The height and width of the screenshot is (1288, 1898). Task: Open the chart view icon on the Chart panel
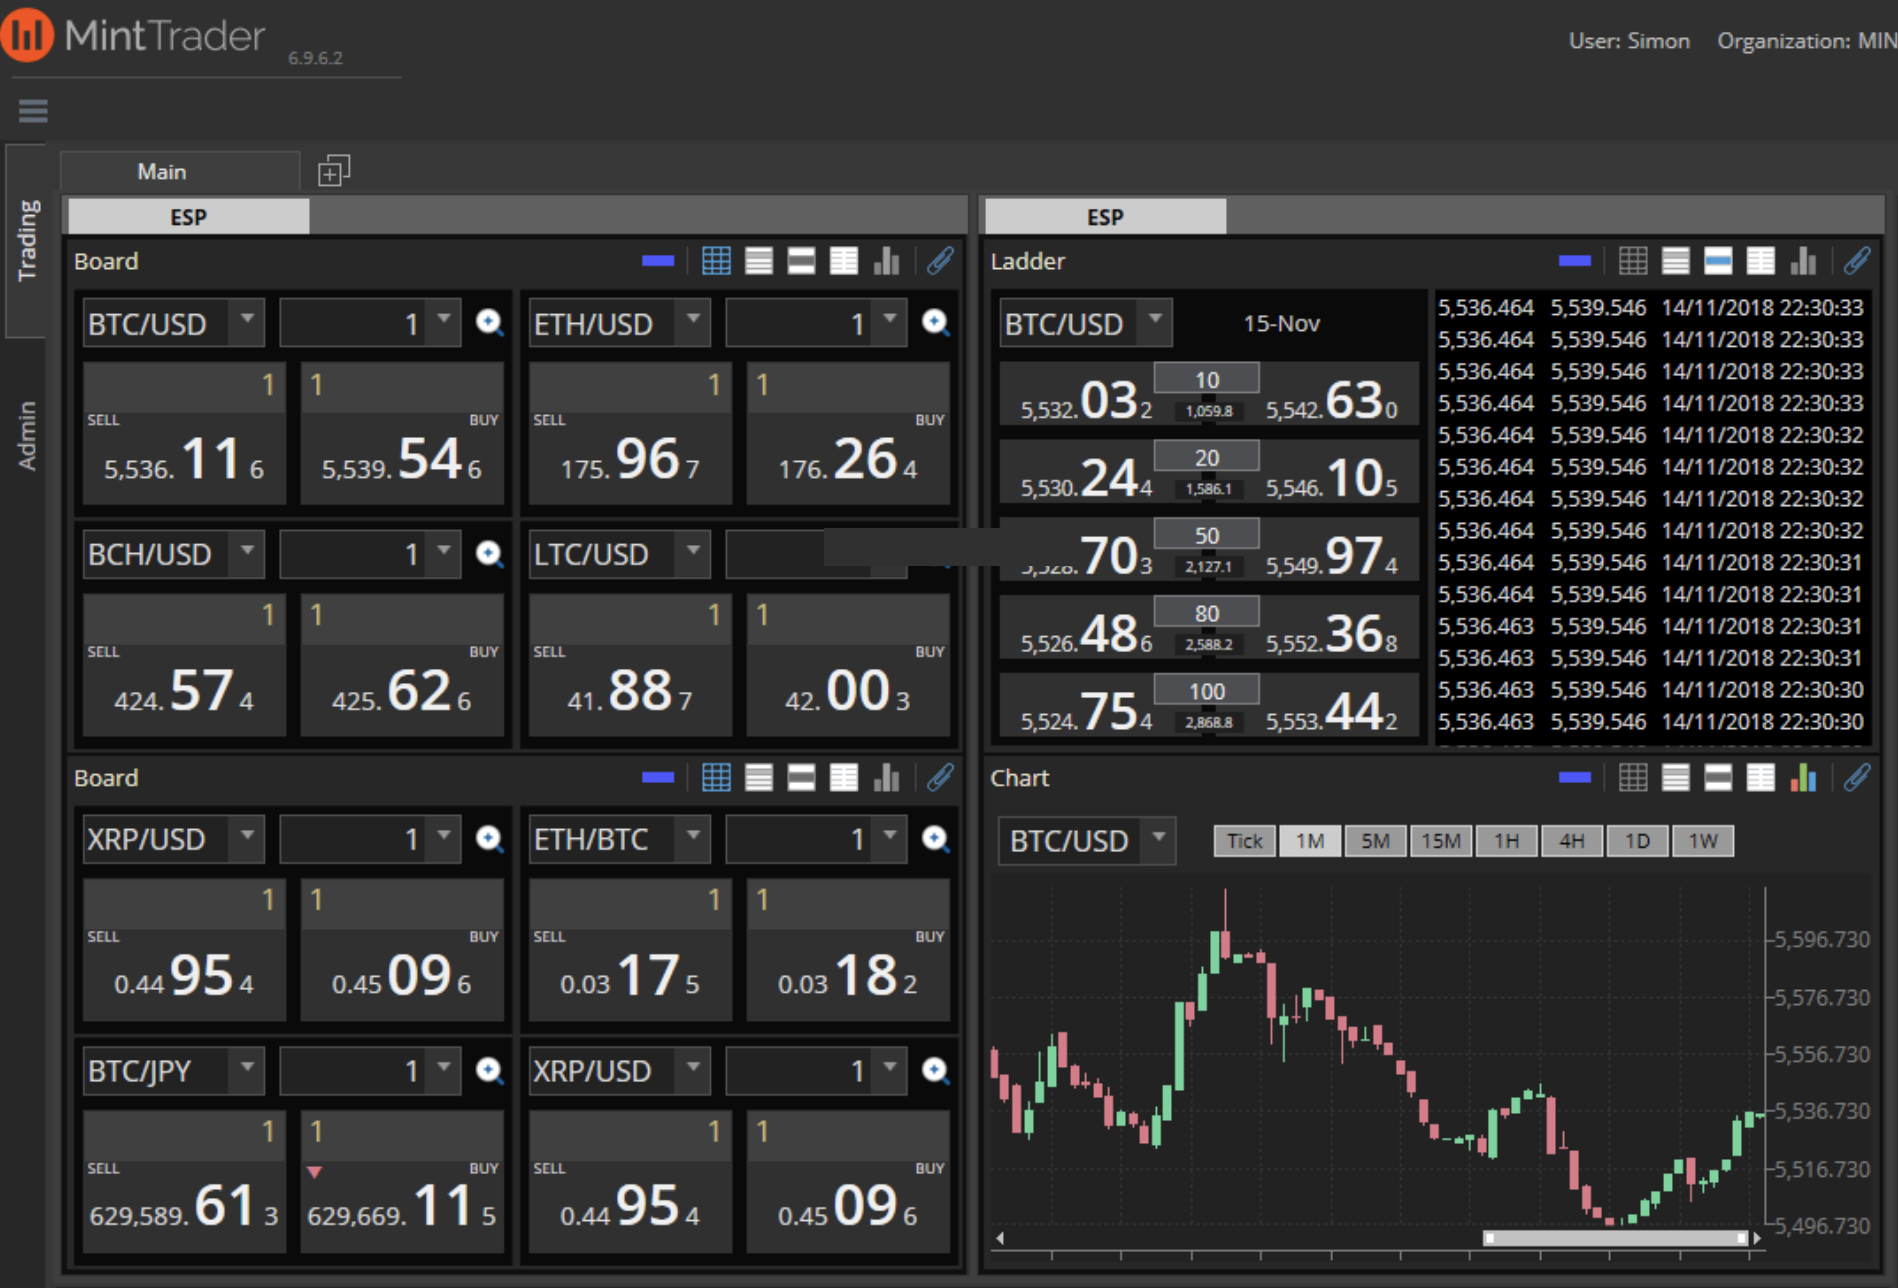1803,778
